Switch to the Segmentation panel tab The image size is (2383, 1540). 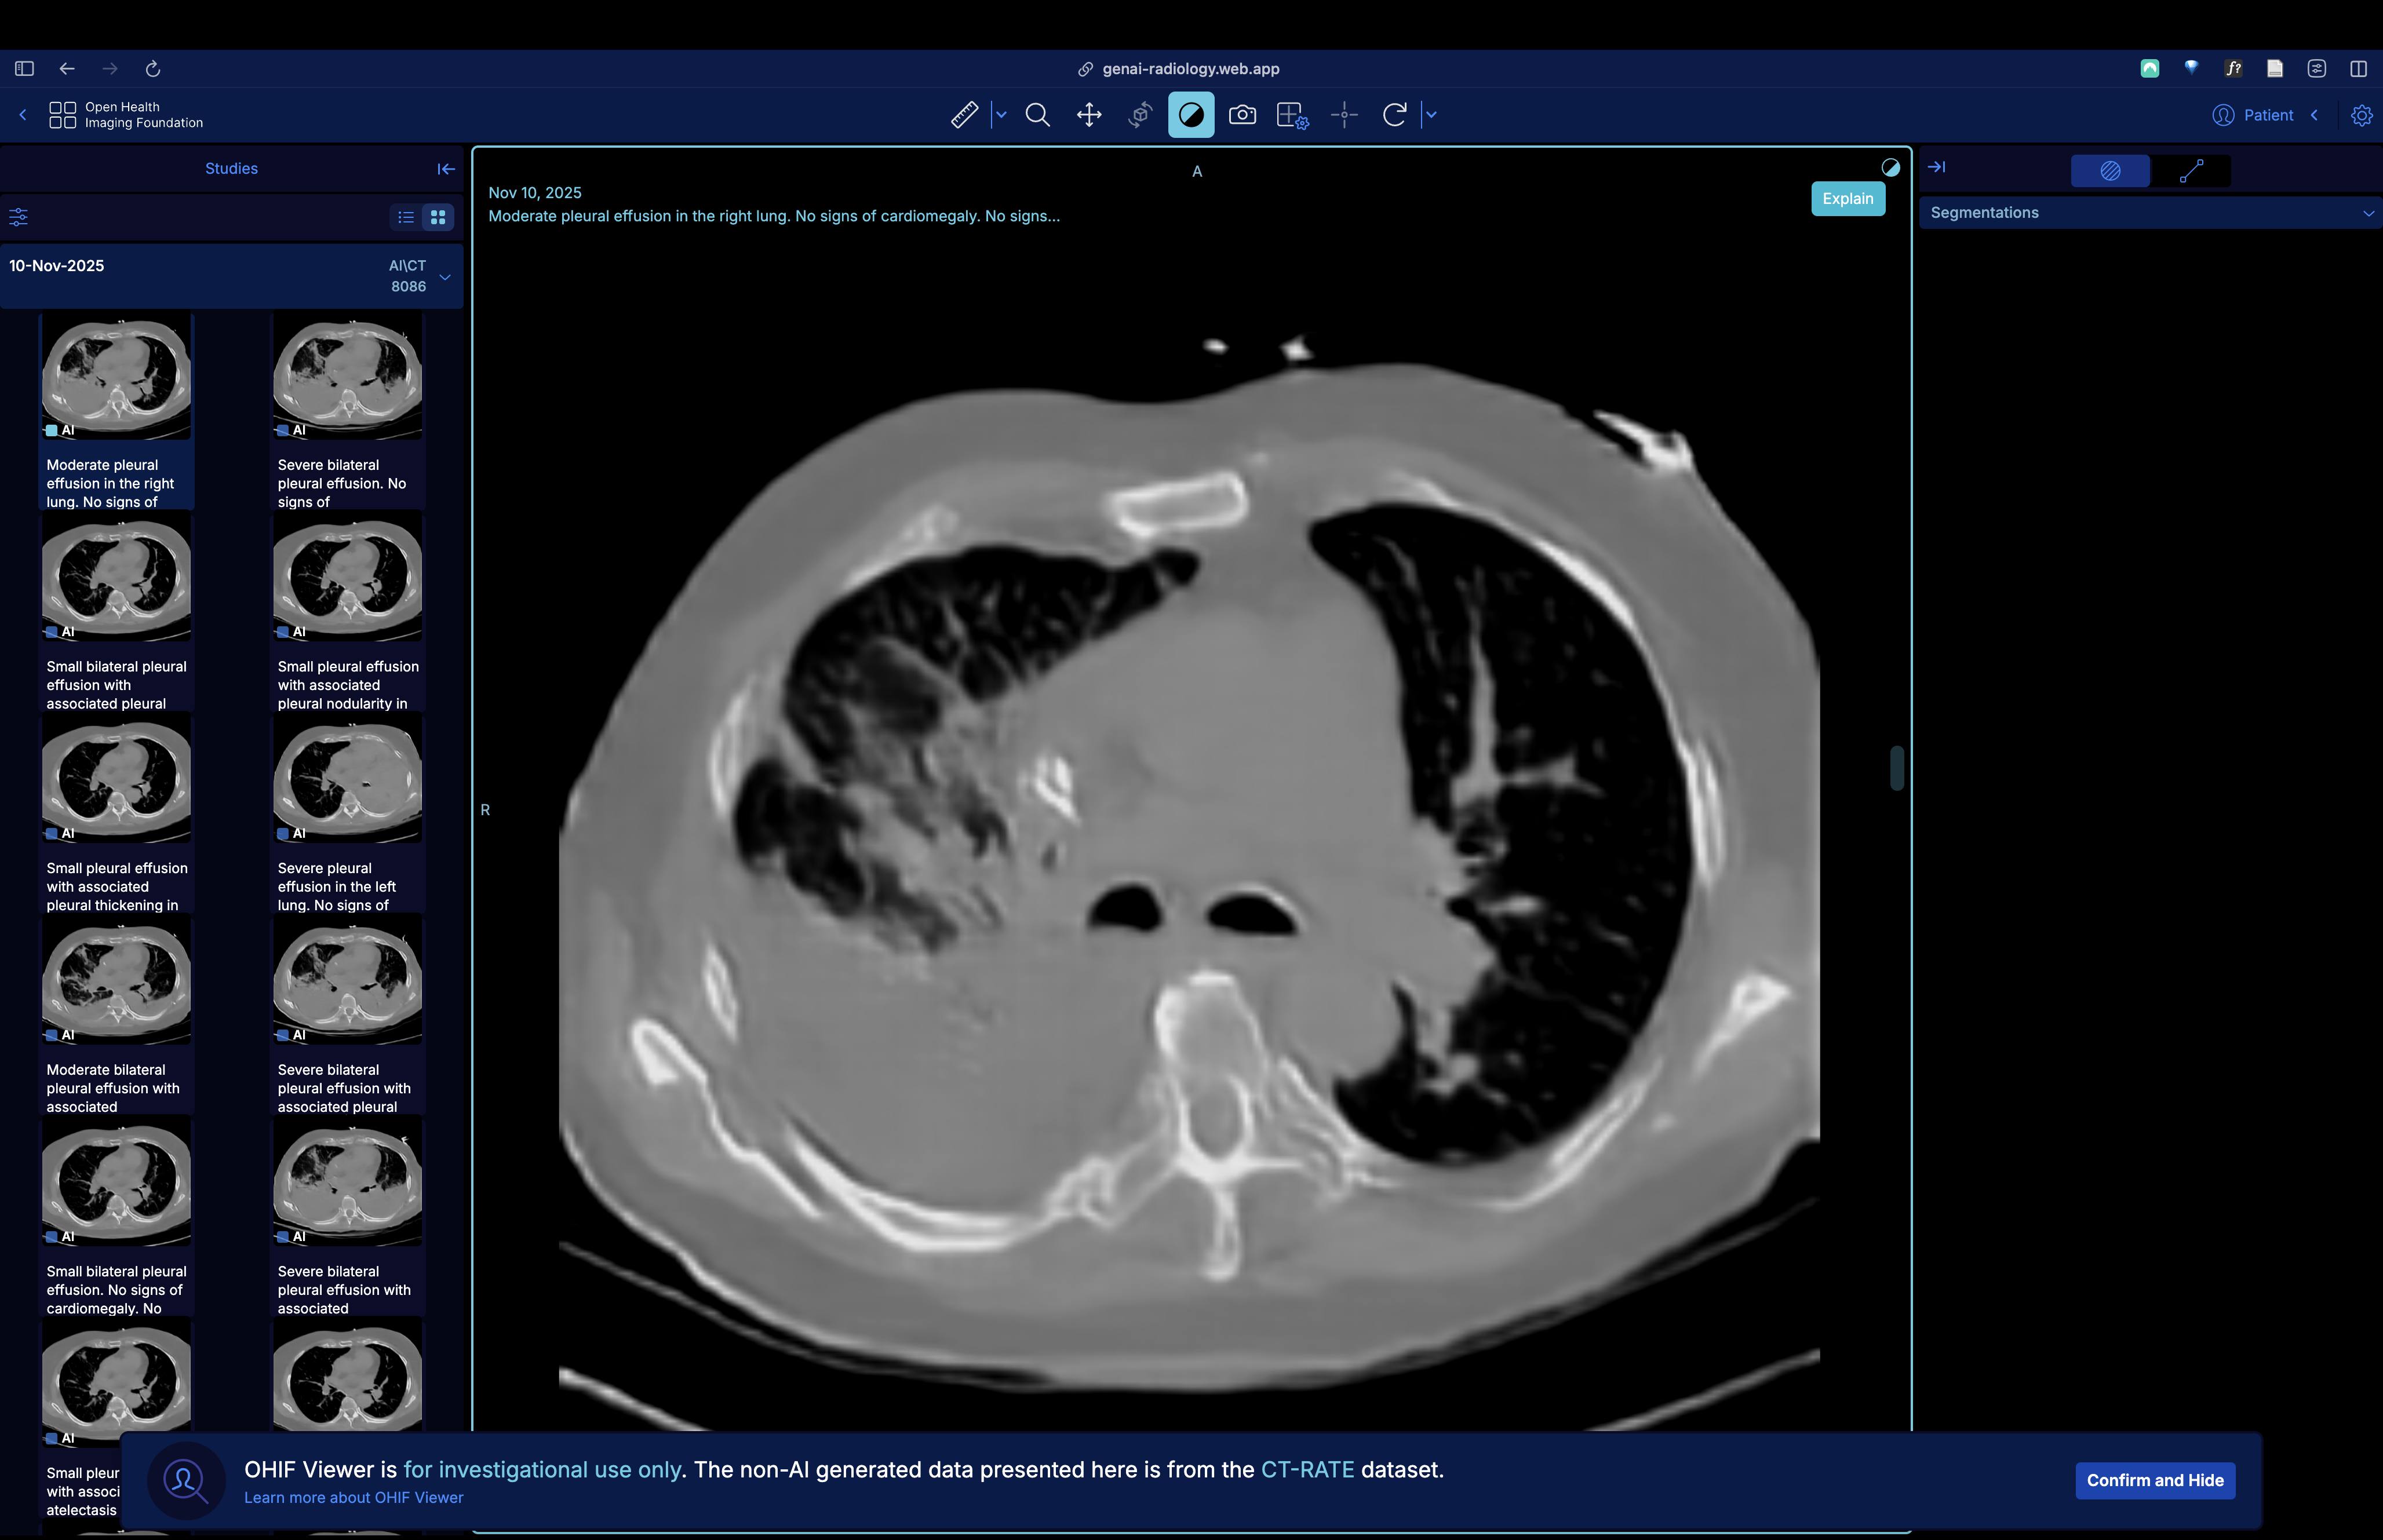[x=2110, y=170]
